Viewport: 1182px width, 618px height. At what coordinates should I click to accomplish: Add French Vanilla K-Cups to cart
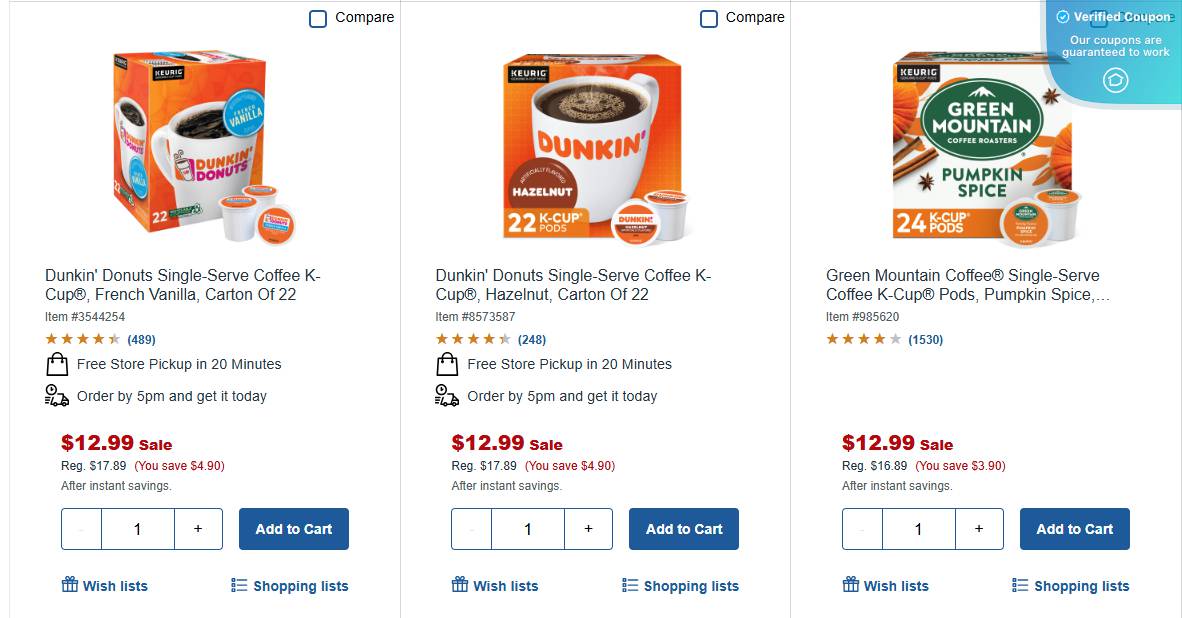(x=293, y=529)
